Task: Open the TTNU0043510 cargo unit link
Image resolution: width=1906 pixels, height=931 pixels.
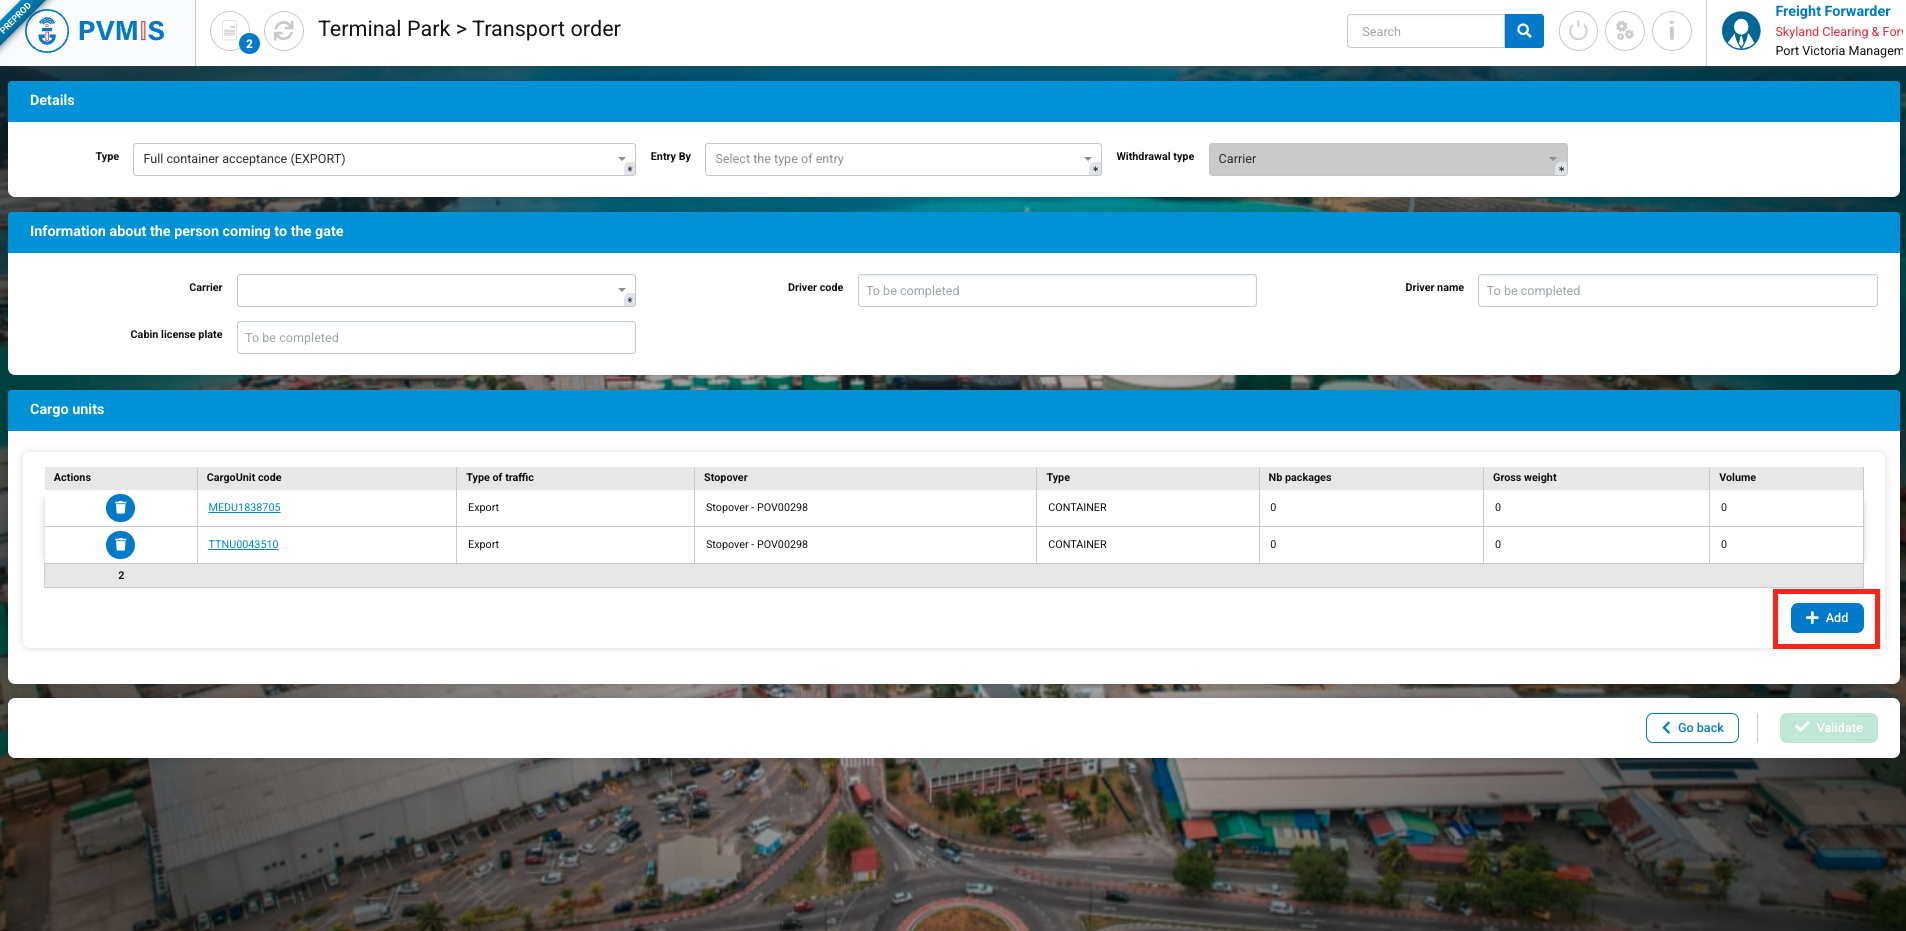Action: pyautogui.click(x=243, y=545)
